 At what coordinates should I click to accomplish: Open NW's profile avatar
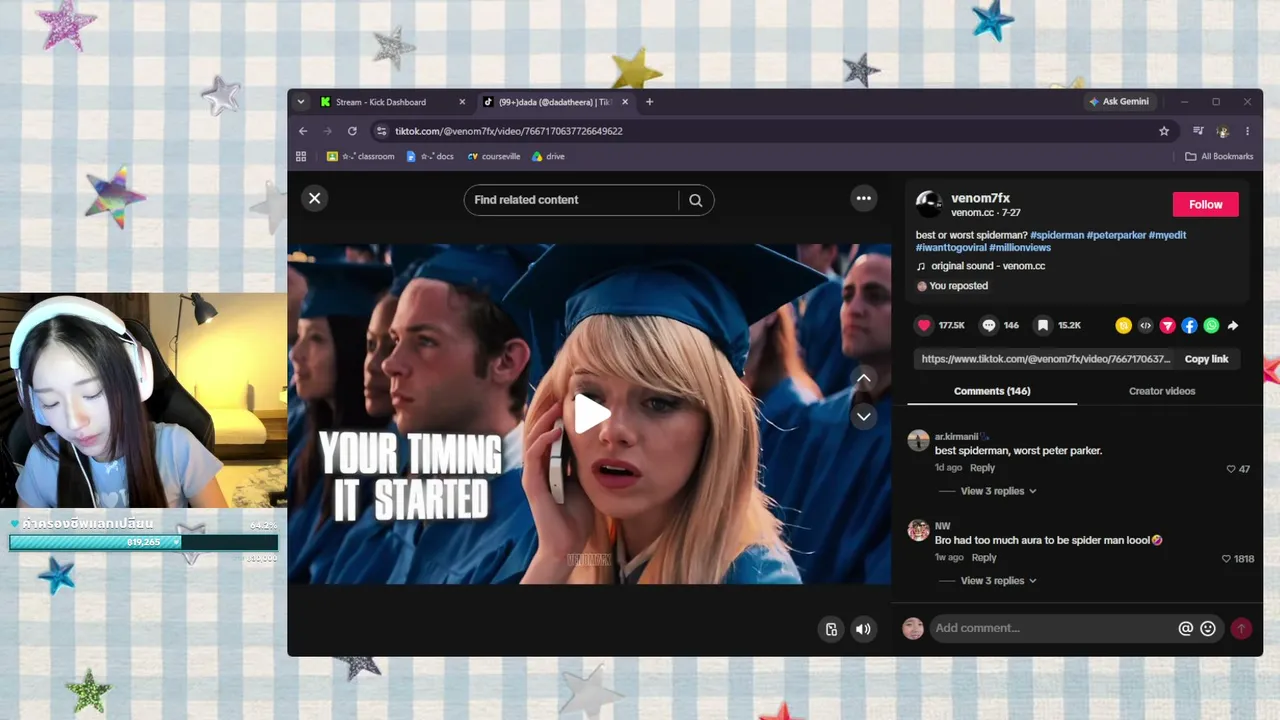(918, 530)
